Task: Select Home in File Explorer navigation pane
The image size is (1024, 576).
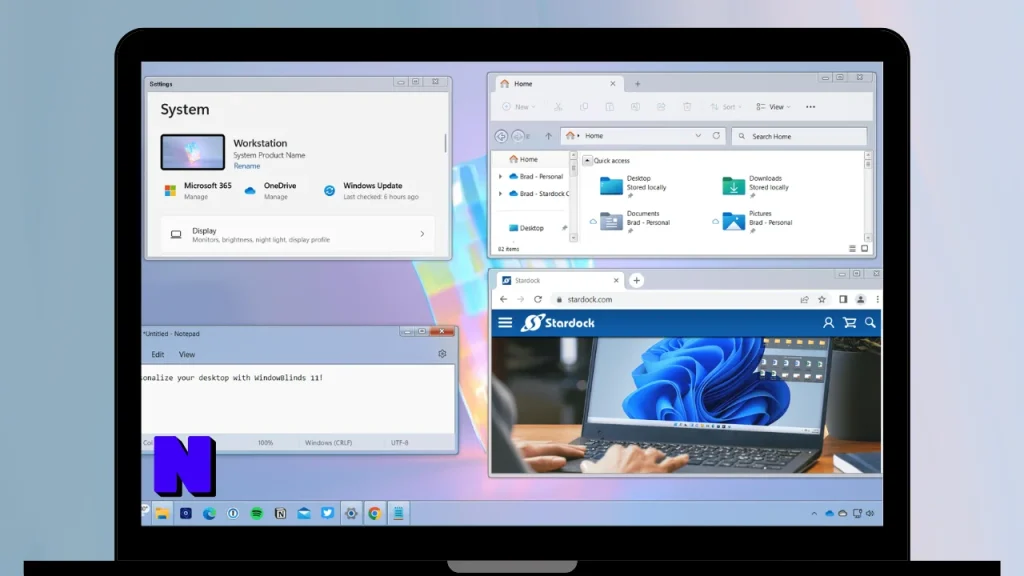Action: [x=523, y=159]
